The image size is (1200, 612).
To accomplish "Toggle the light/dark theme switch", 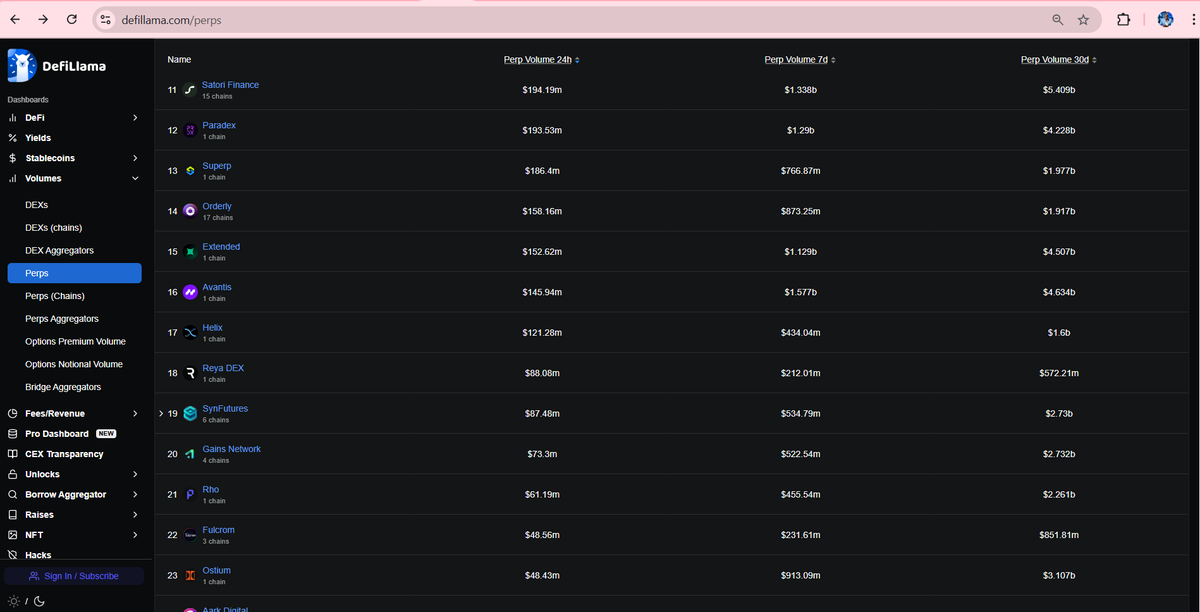I will [x=27, y=601].
